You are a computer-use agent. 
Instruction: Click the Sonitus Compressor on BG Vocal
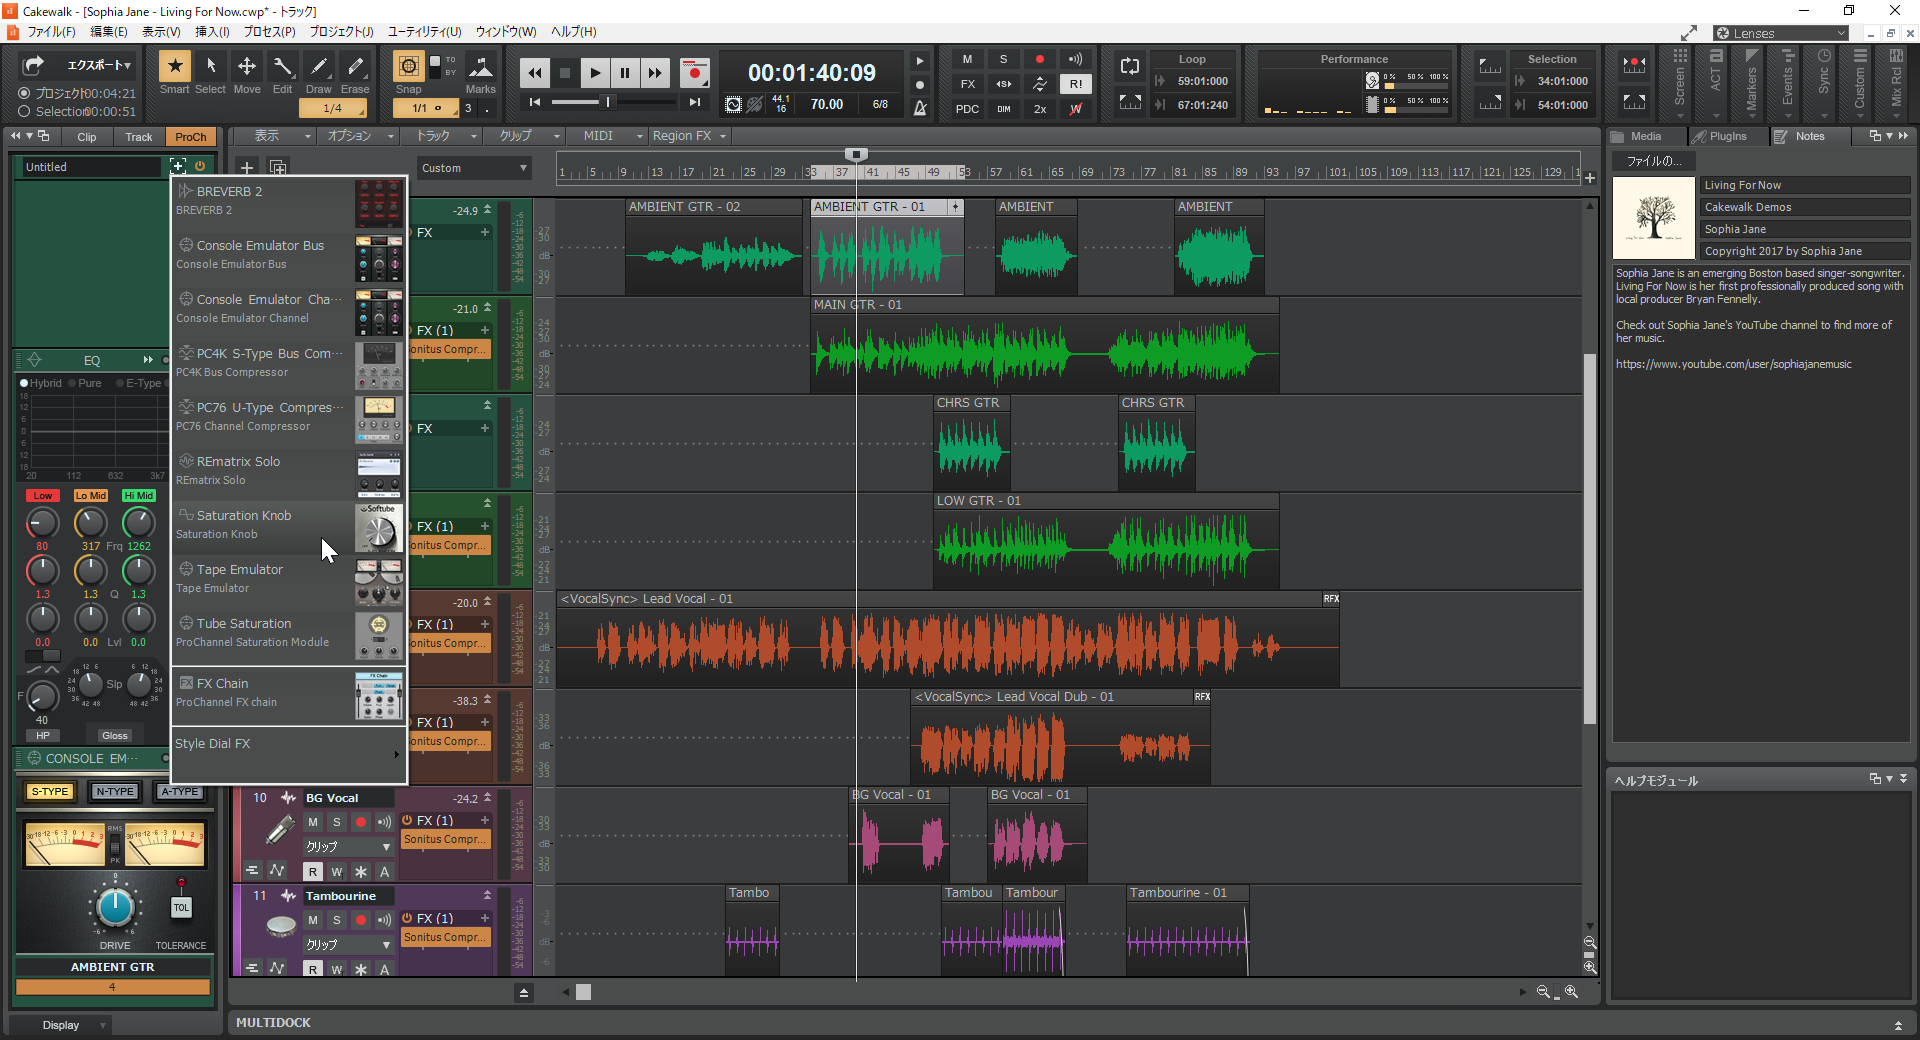[x=445, y=840]
